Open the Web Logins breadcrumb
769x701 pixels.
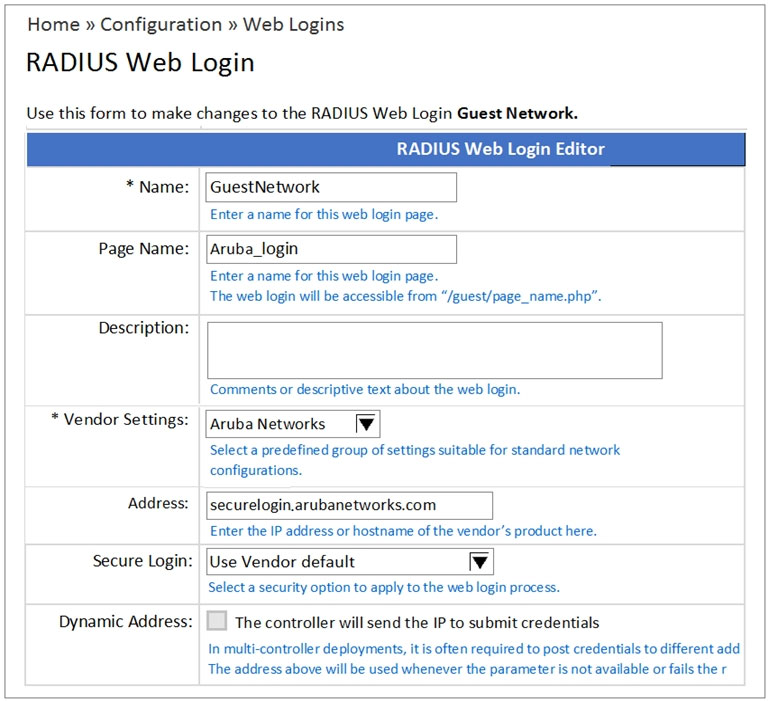[293, 25]
